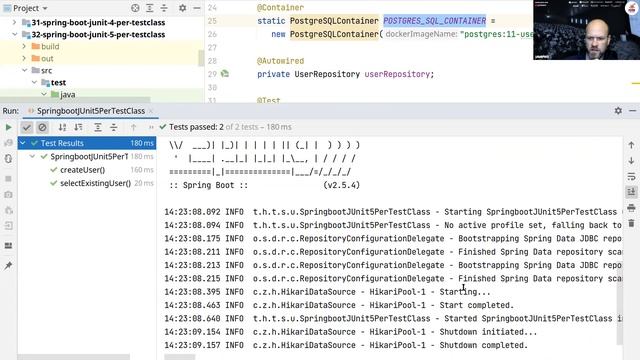Pin the Run tab

click(8, 266)
